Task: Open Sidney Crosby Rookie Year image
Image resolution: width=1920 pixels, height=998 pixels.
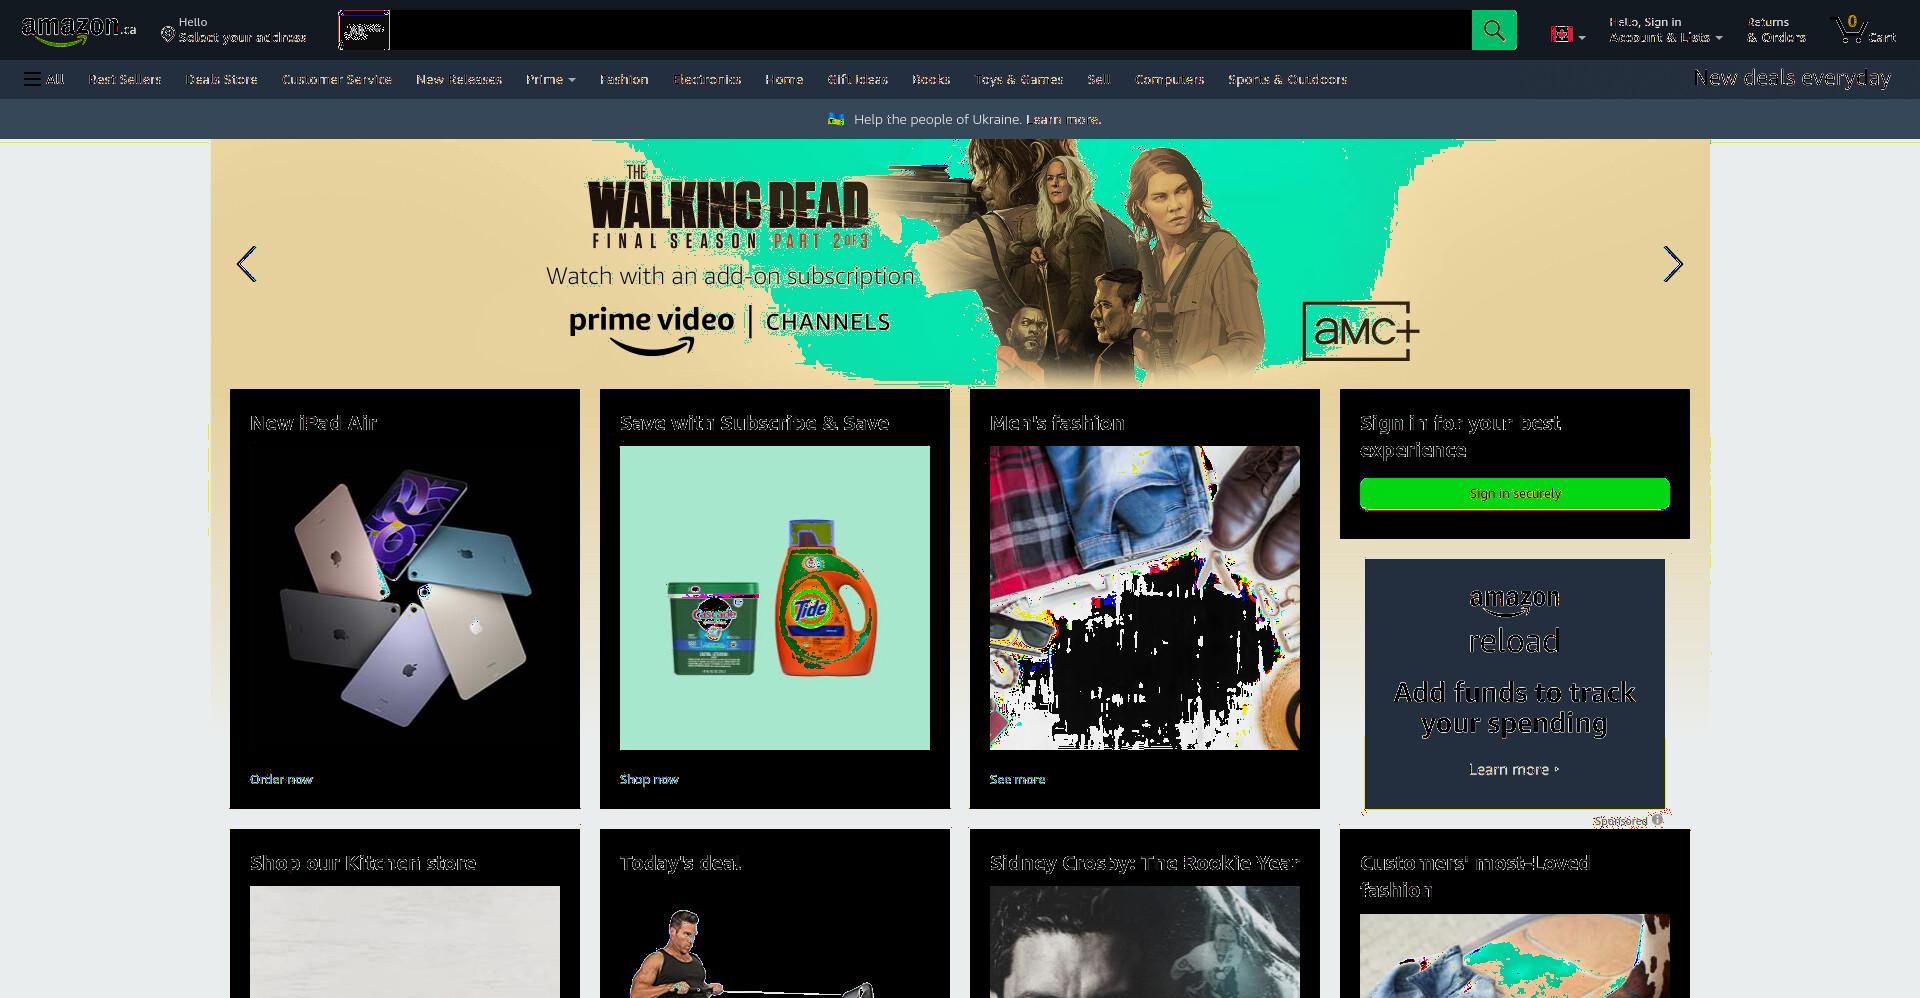Action: click(1145, 942)
